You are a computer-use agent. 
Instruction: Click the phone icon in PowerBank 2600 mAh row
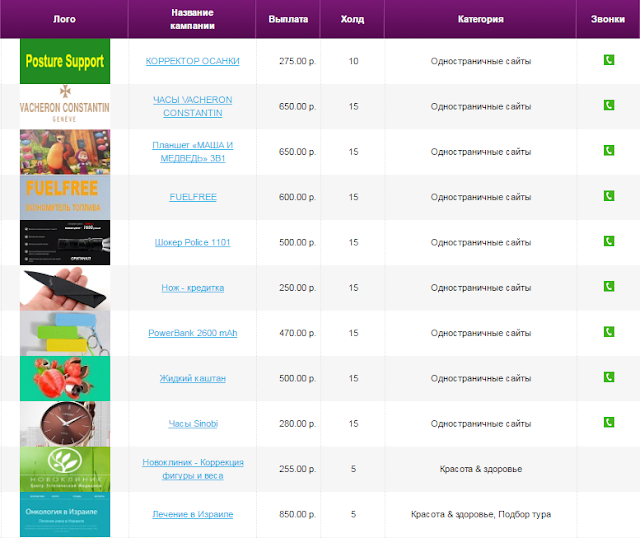pyautogui.click(x=609, y=332)
